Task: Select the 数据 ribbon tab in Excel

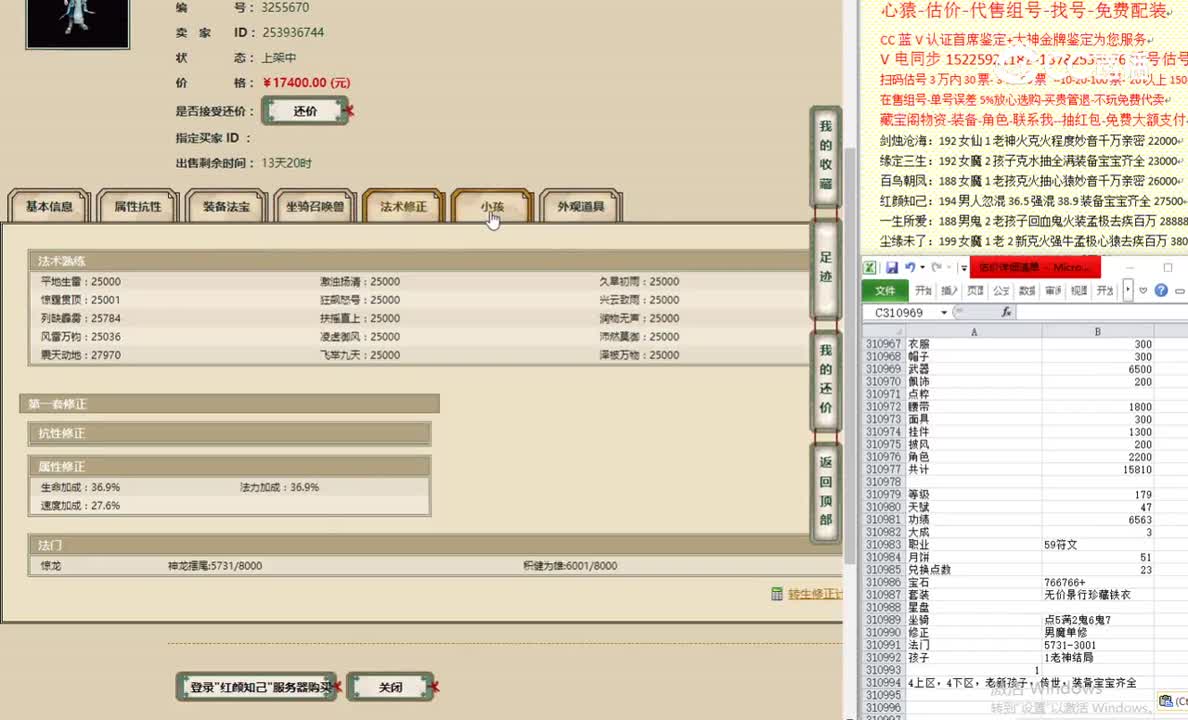Action: (x=1026, y=289)
